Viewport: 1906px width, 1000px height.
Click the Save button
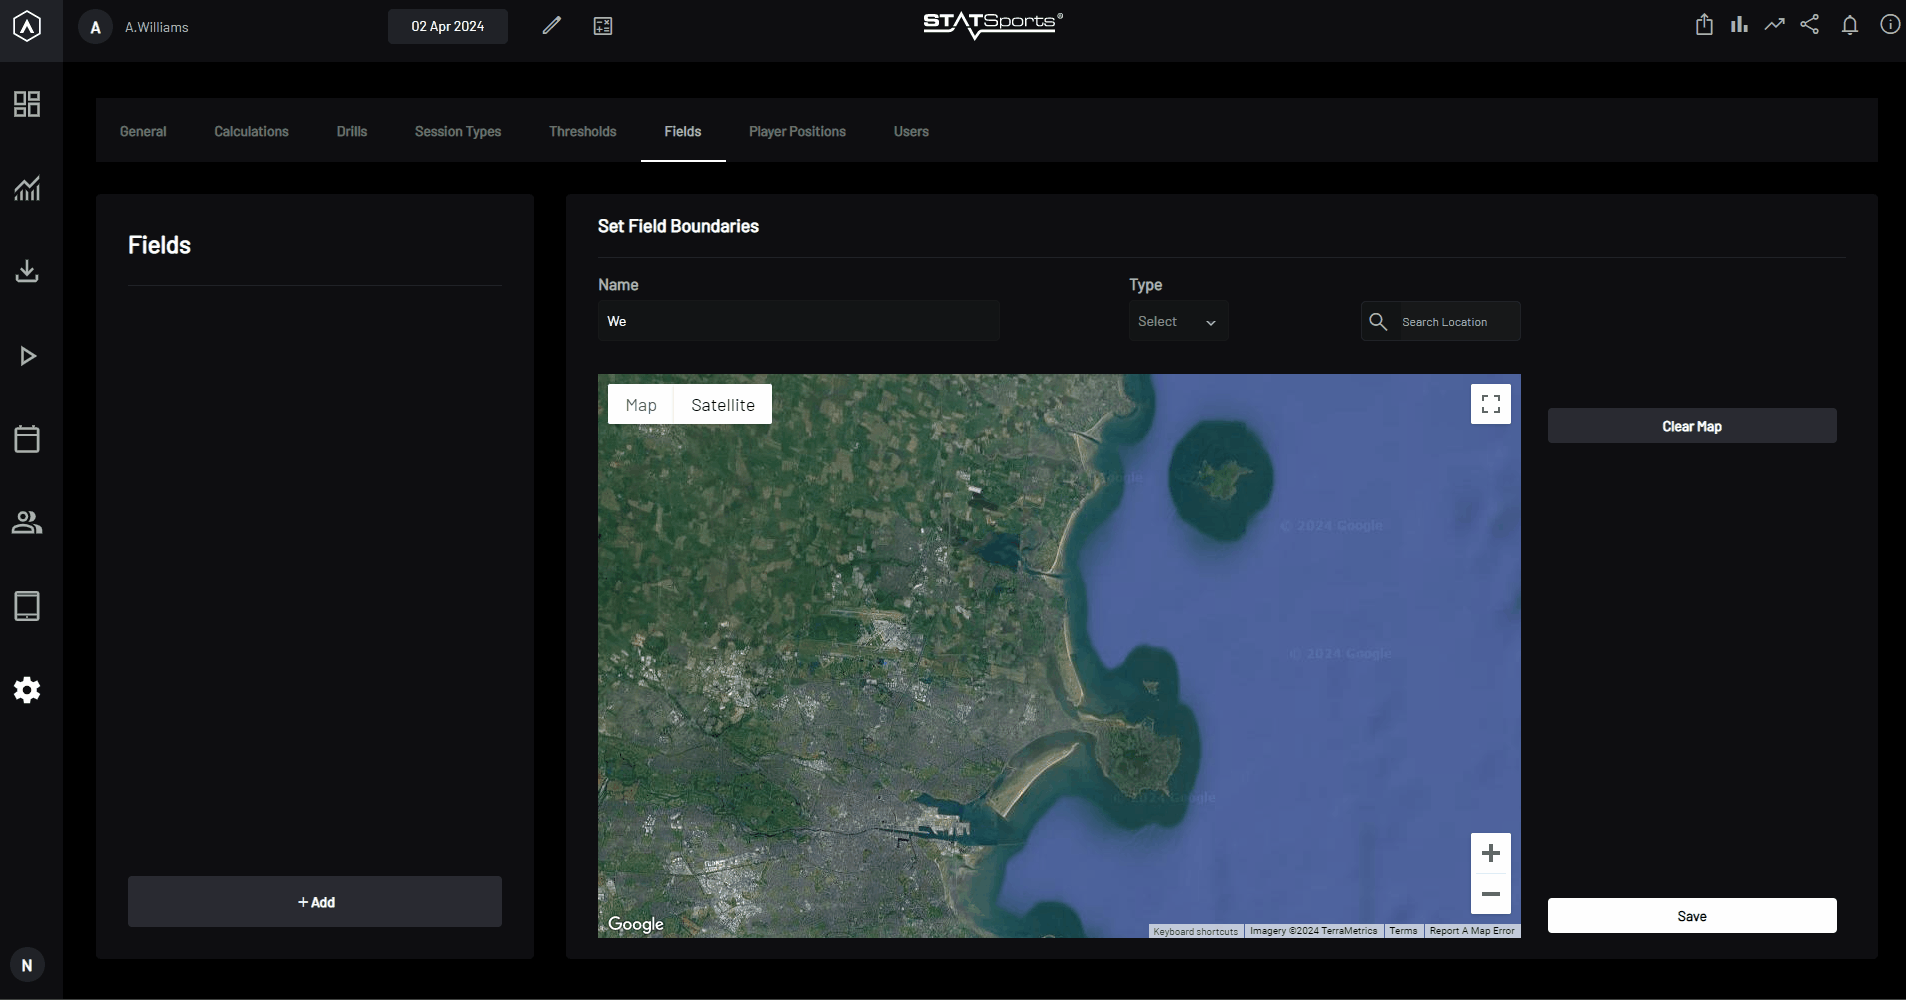(1692, 916)
